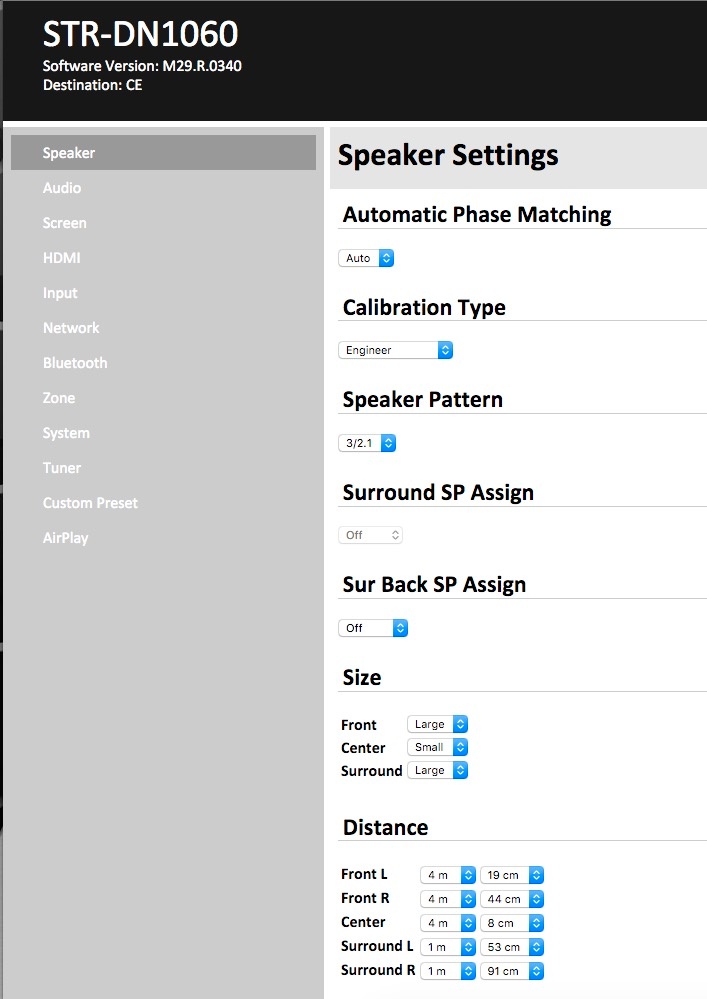Open the Sur Back SP Assign dropdown
This screenshot has height=999, width=707.
pyautogui.click(x=373, y=628)
